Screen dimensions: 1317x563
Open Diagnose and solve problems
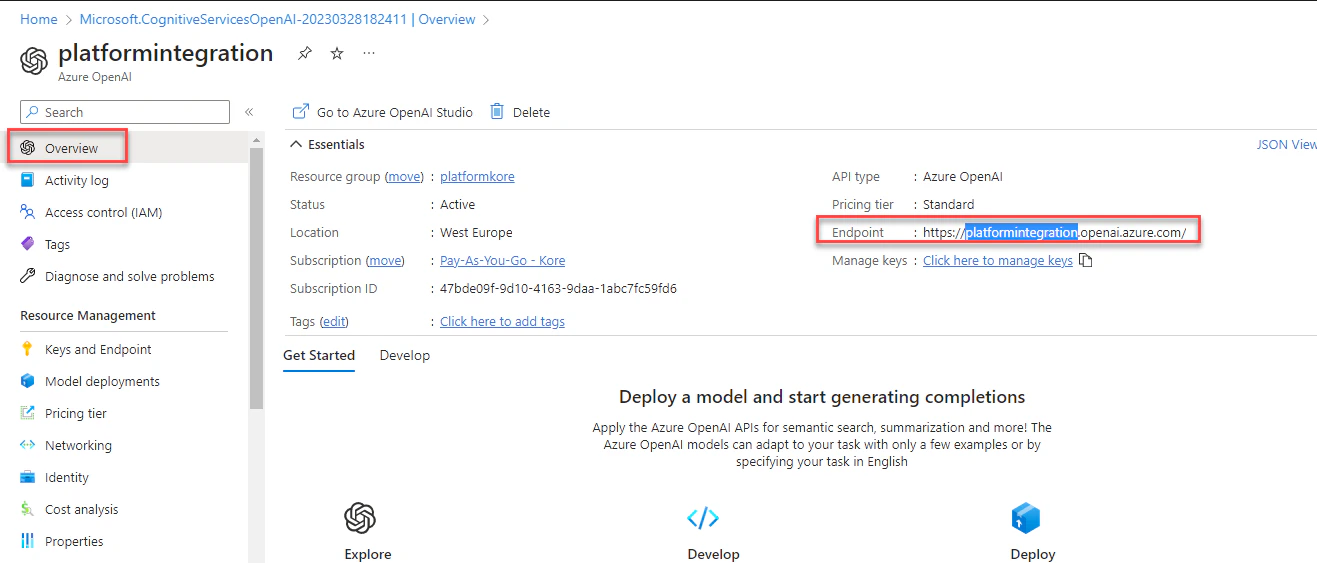coord(130,276)
